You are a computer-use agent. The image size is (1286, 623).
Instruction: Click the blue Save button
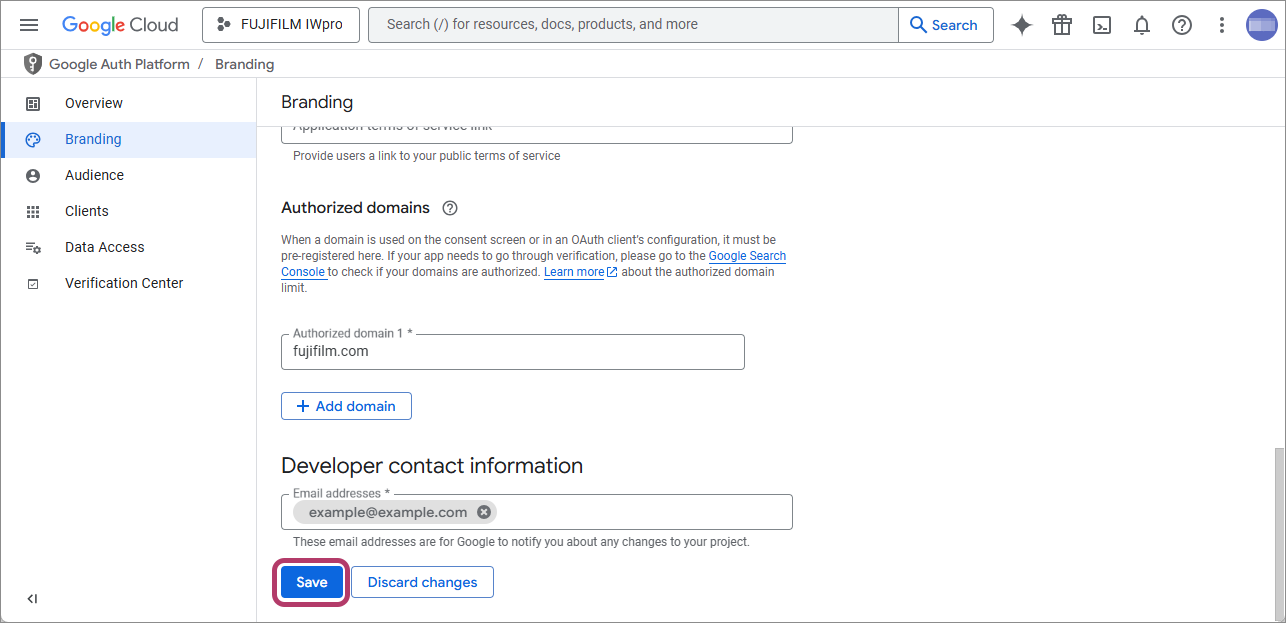[x=311, y=582]
